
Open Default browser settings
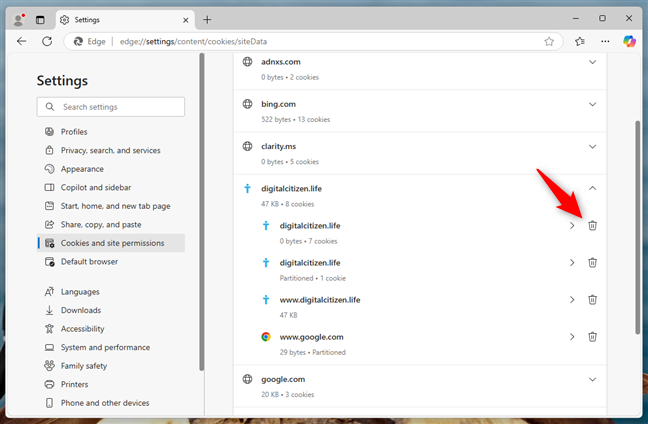pyautogui.click(x=111, y=262)
